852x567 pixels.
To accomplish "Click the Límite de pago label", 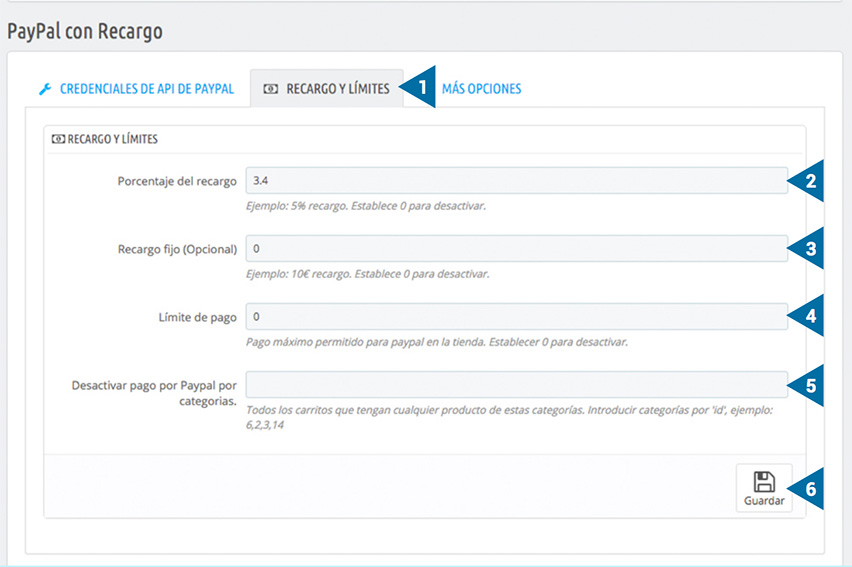I will tap(198, 317).
